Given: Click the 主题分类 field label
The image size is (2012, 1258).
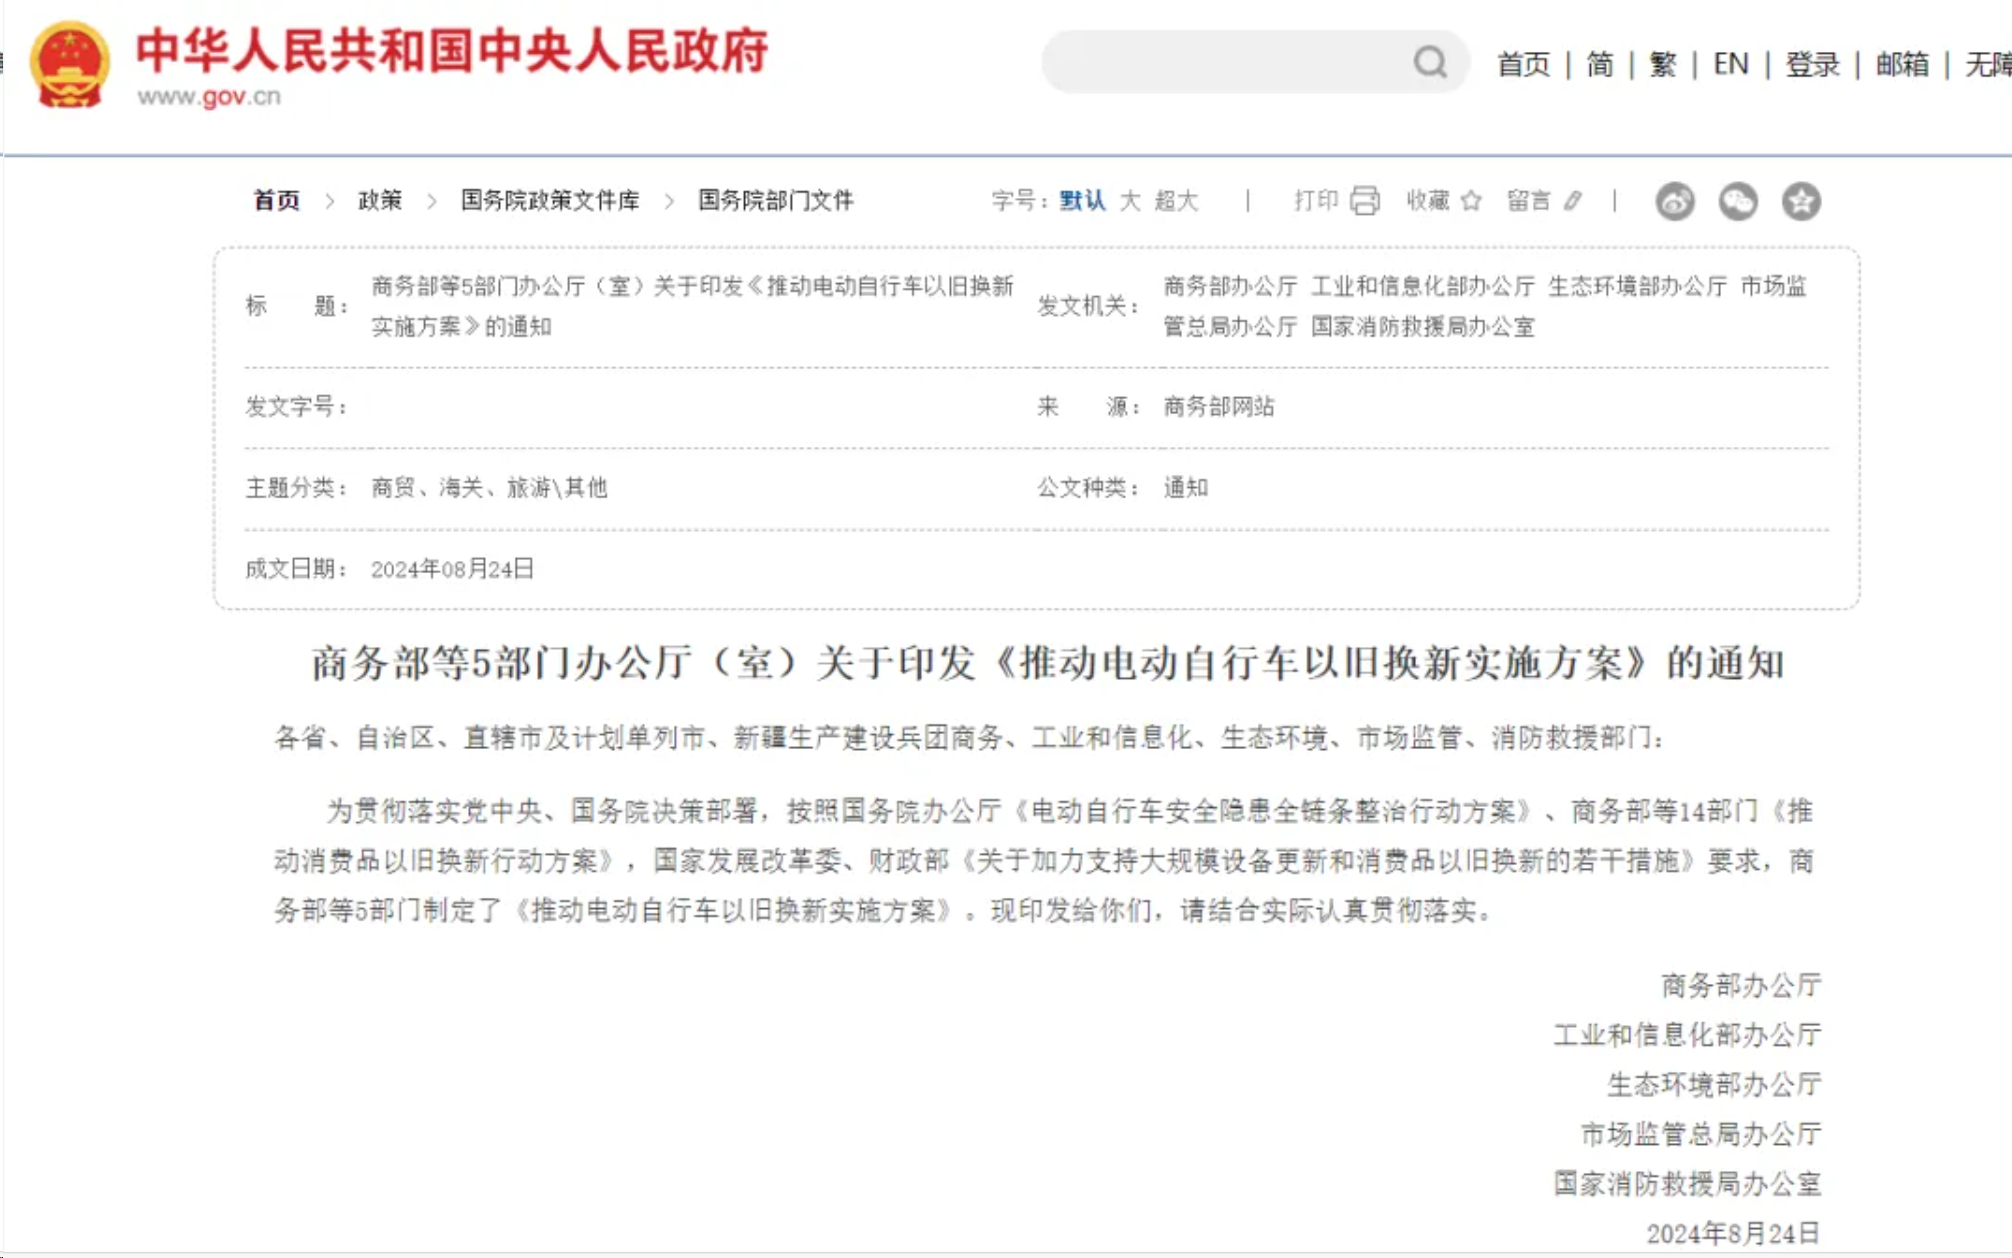Looking at the screenshot, I should [x=296, y=488].
